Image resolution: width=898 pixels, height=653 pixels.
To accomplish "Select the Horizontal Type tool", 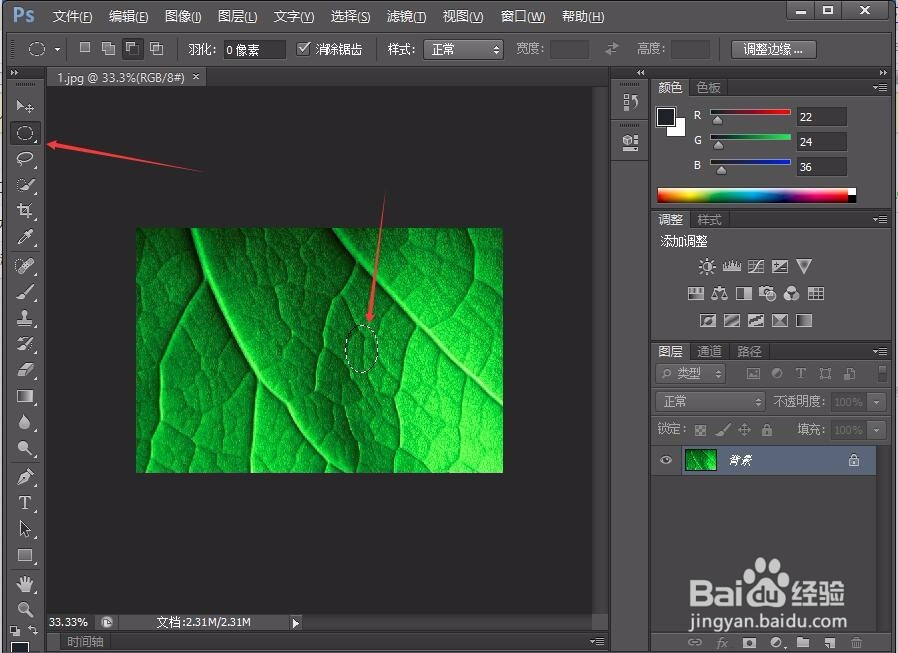I will (25, 503).
